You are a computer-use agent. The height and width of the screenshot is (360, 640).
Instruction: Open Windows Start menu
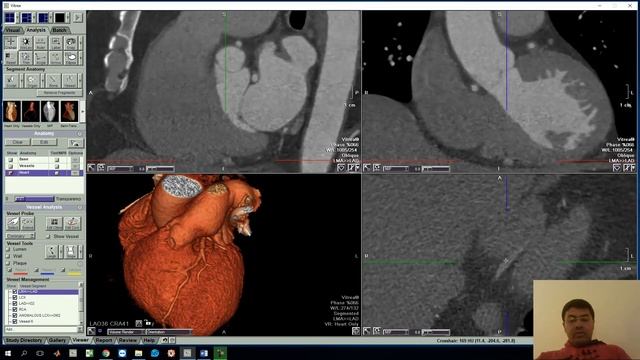click(8, 353)
